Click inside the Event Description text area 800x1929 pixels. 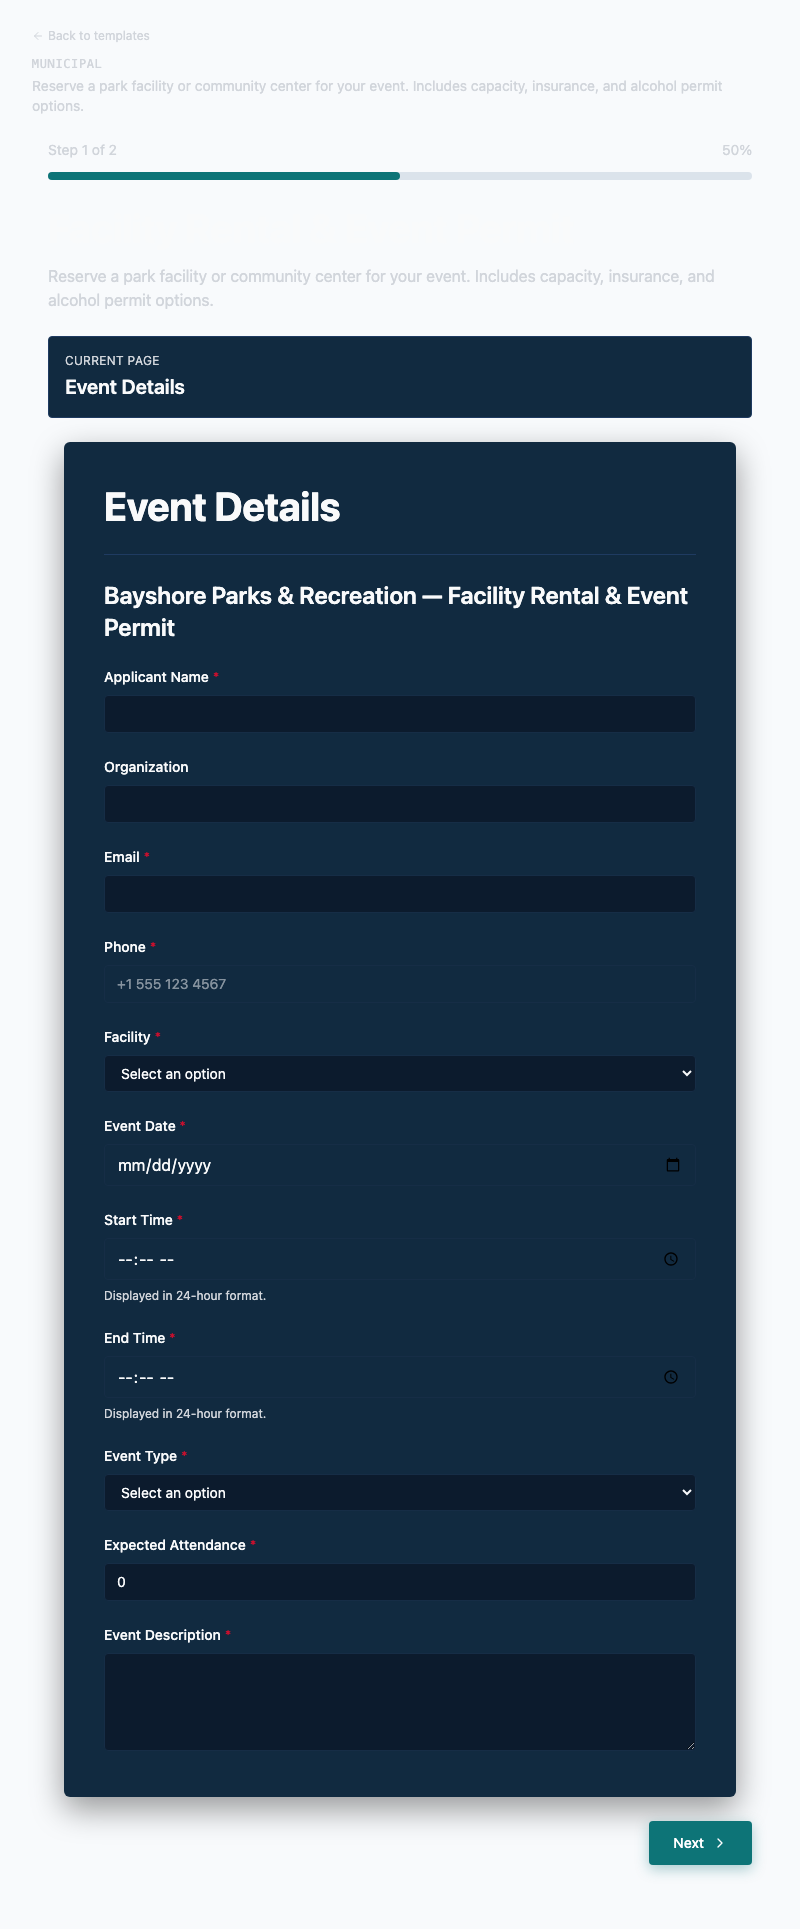(399, 1700)
